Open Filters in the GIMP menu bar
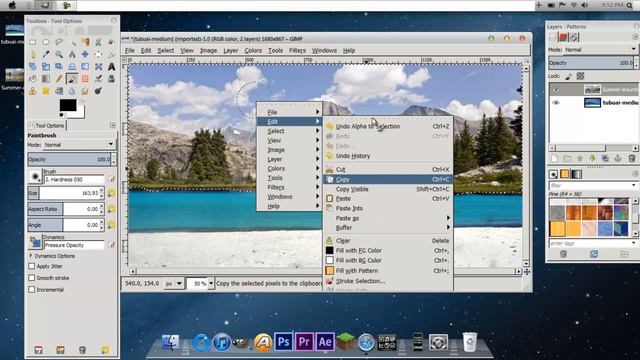The image size is (640, 360). pos(297,51)
